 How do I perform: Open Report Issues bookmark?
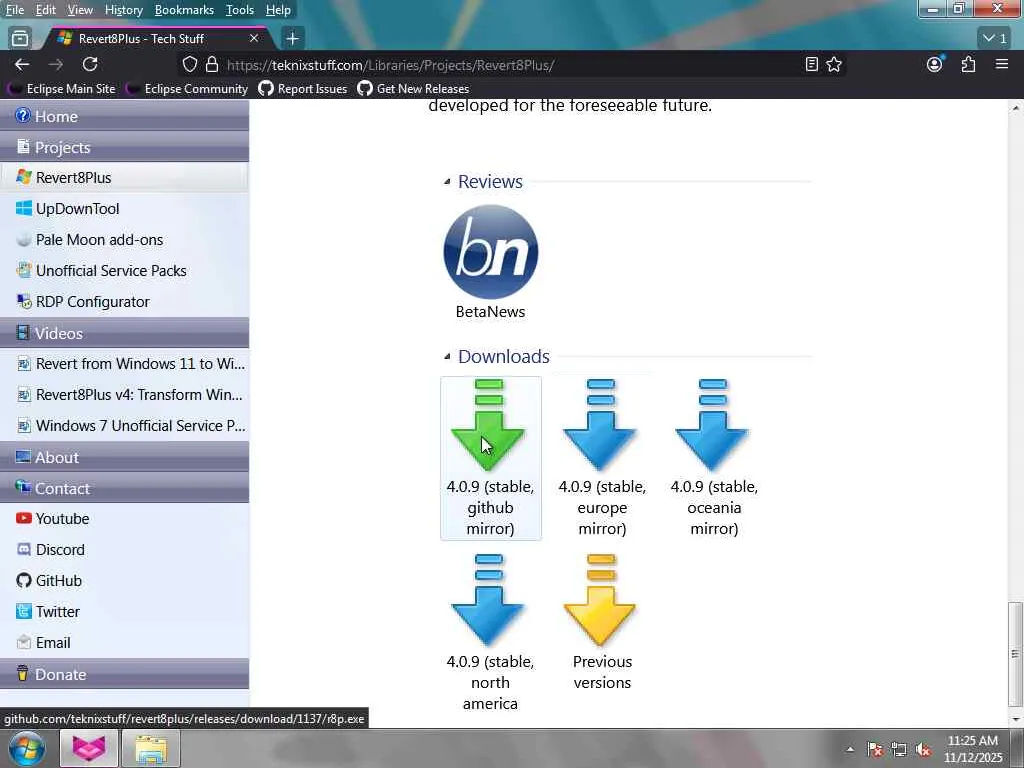(x=303, y=89)
